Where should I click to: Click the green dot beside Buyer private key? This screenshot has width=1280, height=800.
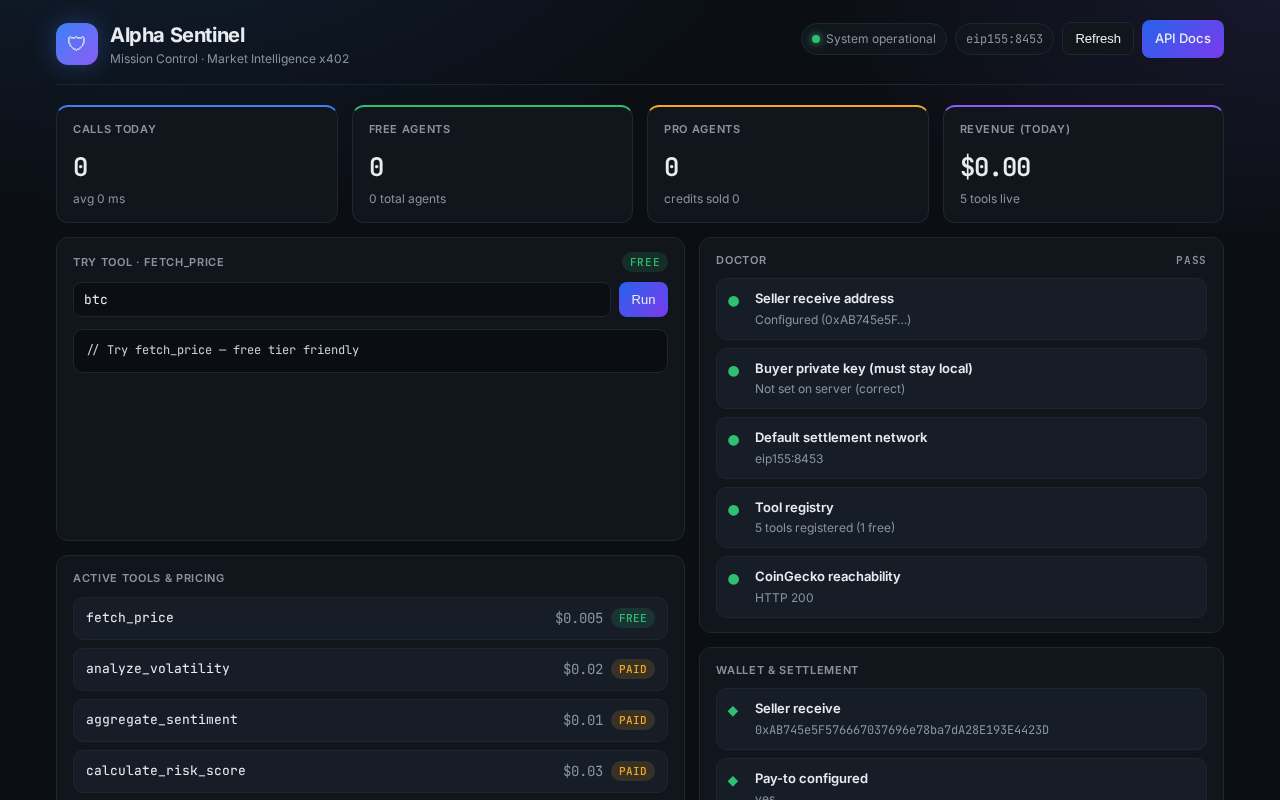click(x=733, y=371)
